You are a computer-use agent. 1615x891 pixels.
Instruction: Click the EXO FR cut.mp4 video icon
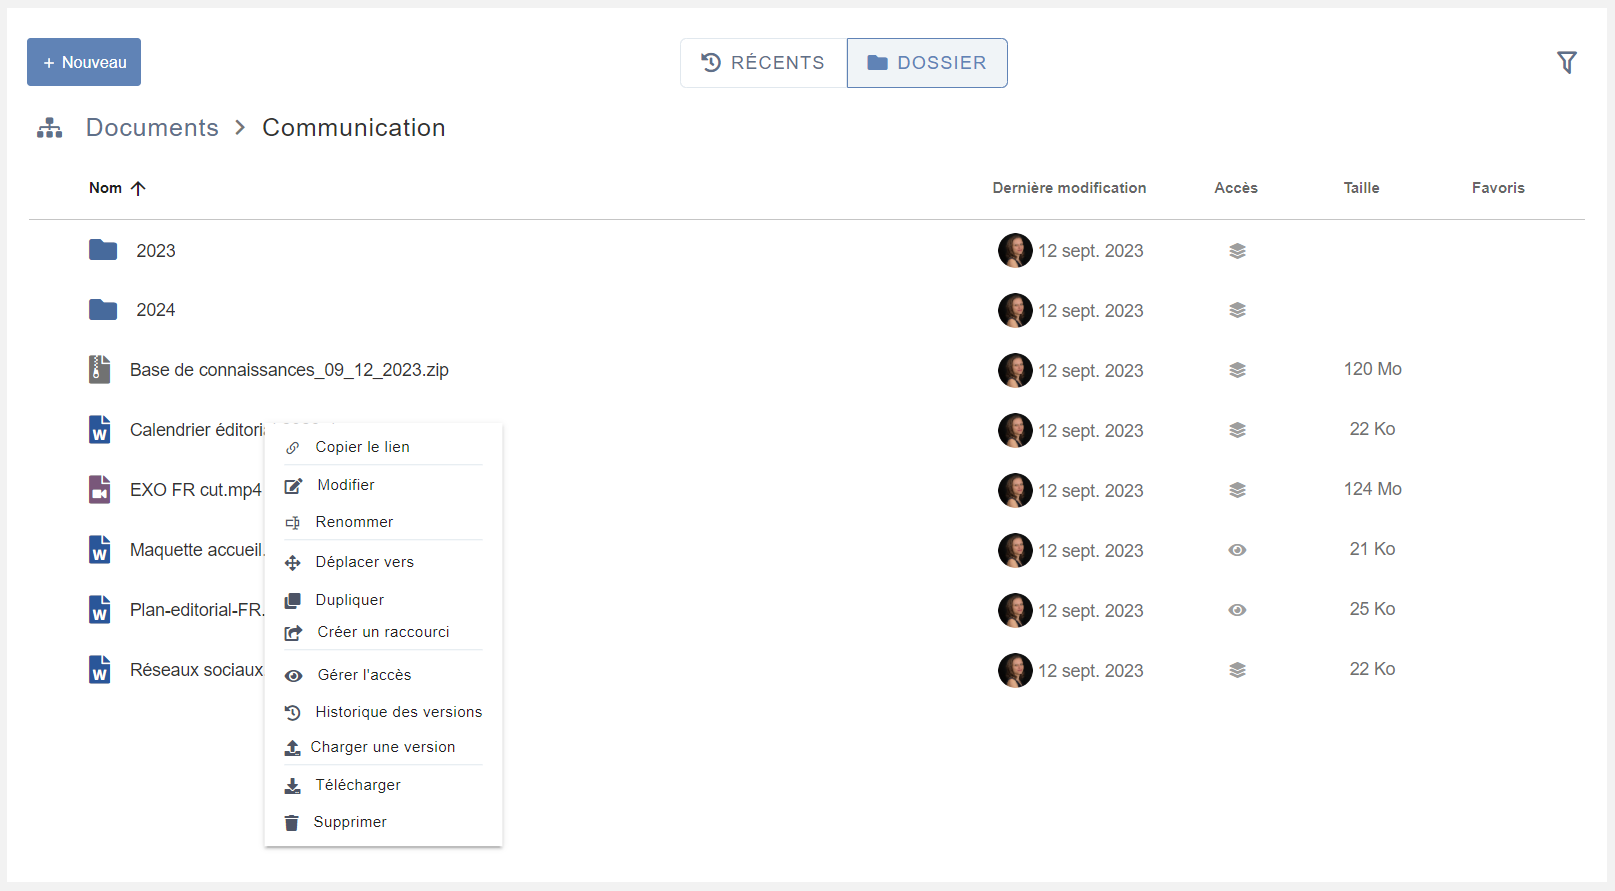pyautogui.click(x=99, y=490)
